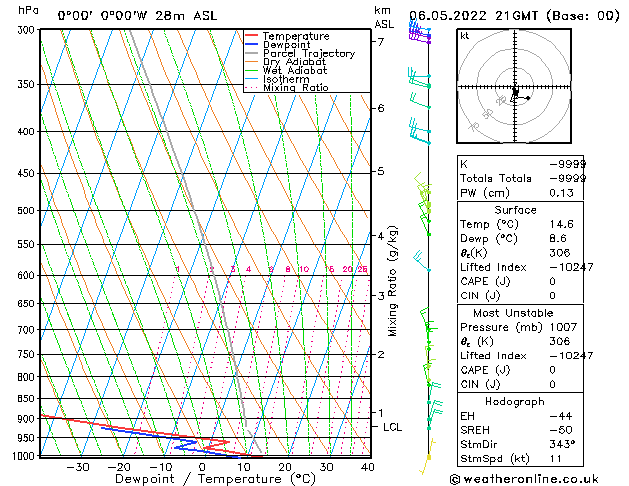Click the 'Totals Totals' row label
Viewport: 629px width, 486px height.
(496, 178)
